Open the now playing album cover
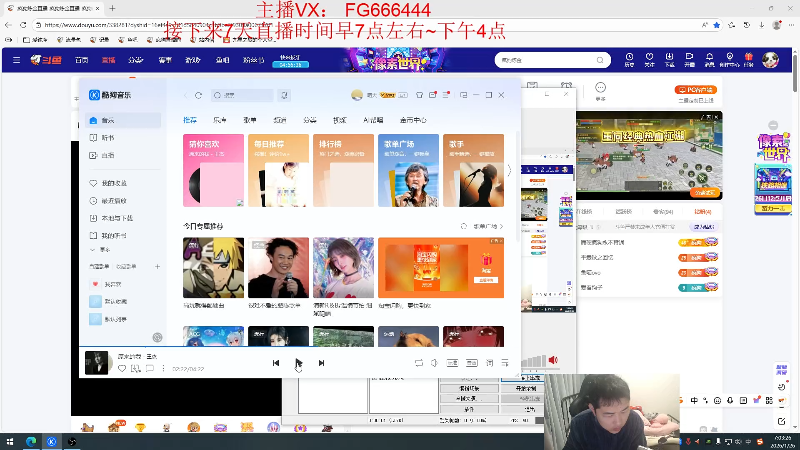This screenshot has height=450, width=800. [x=96, y=363]
